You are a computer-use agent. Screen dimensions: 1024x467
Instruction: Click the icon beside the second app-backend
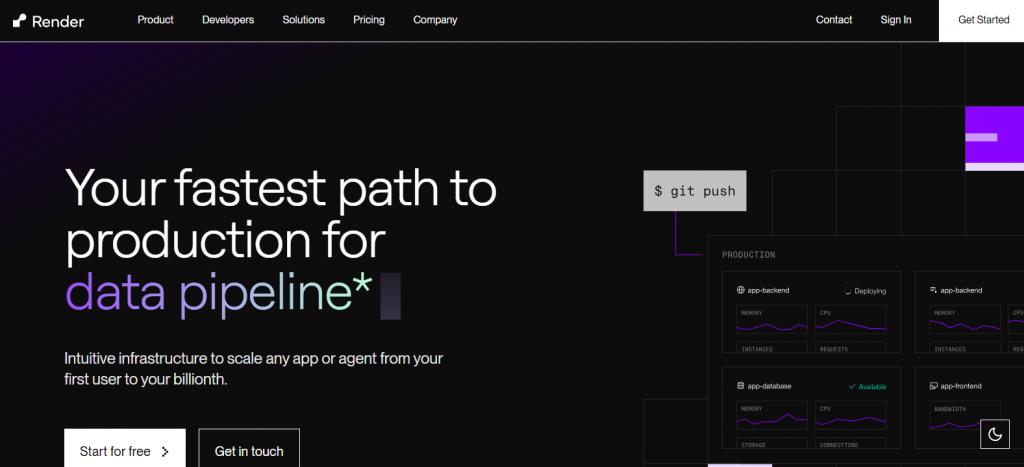tap(934, 290)
